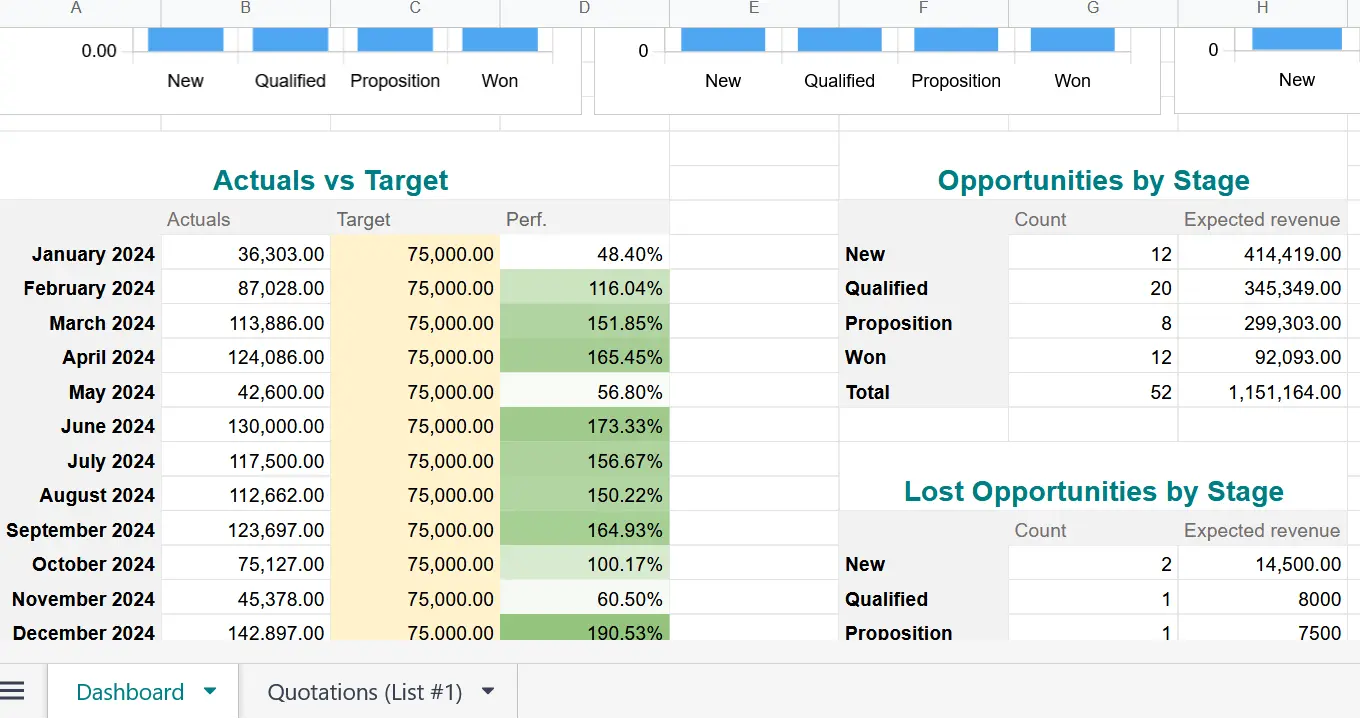Click the Lost Opportunities by Stage title
Image resolution: width=1360 pixels, height=719 pixels.
(1093, 492)
